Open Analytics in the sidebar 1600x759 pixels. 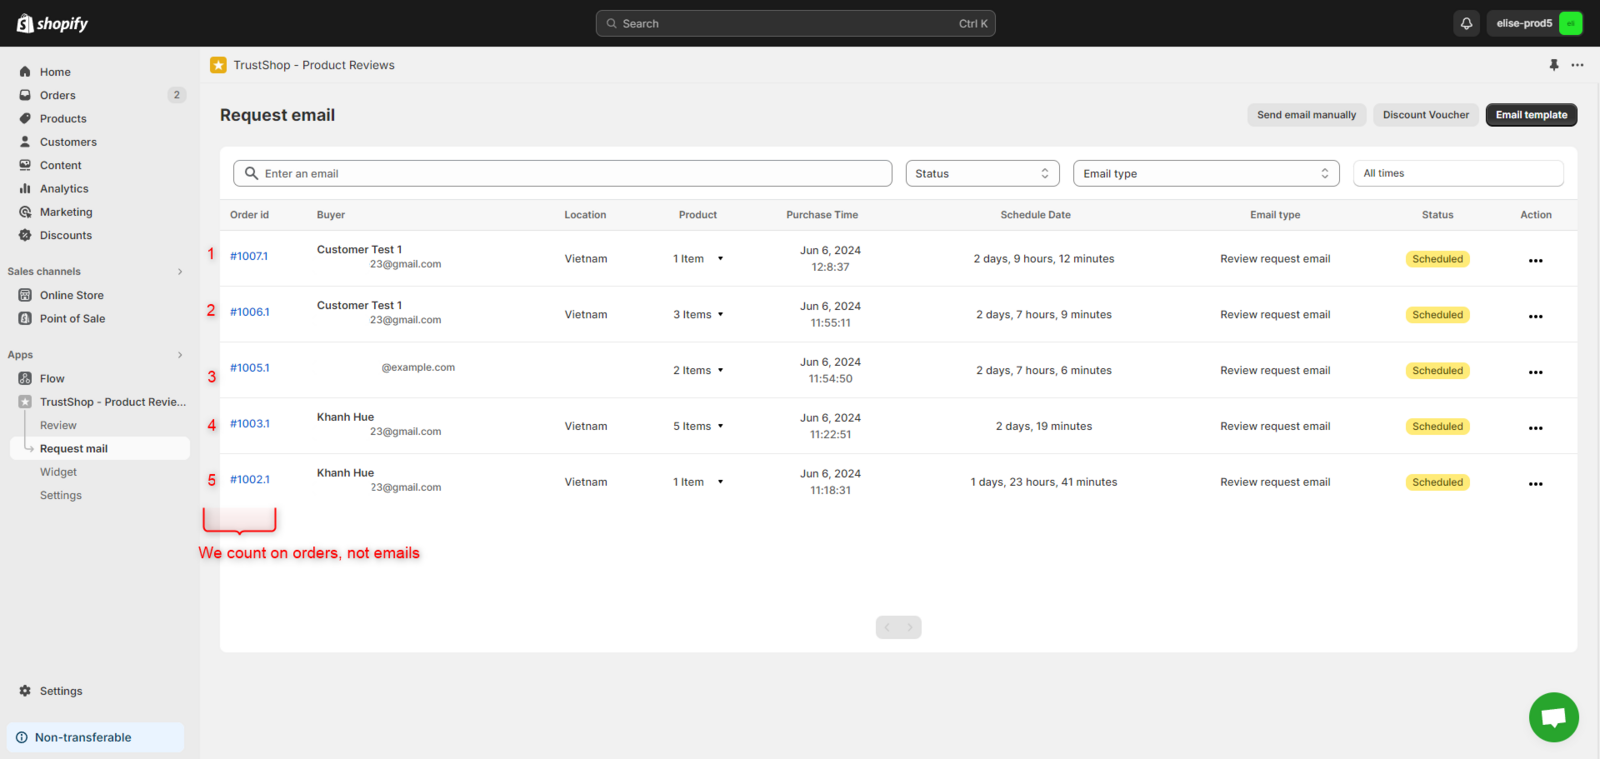point(64,189)
